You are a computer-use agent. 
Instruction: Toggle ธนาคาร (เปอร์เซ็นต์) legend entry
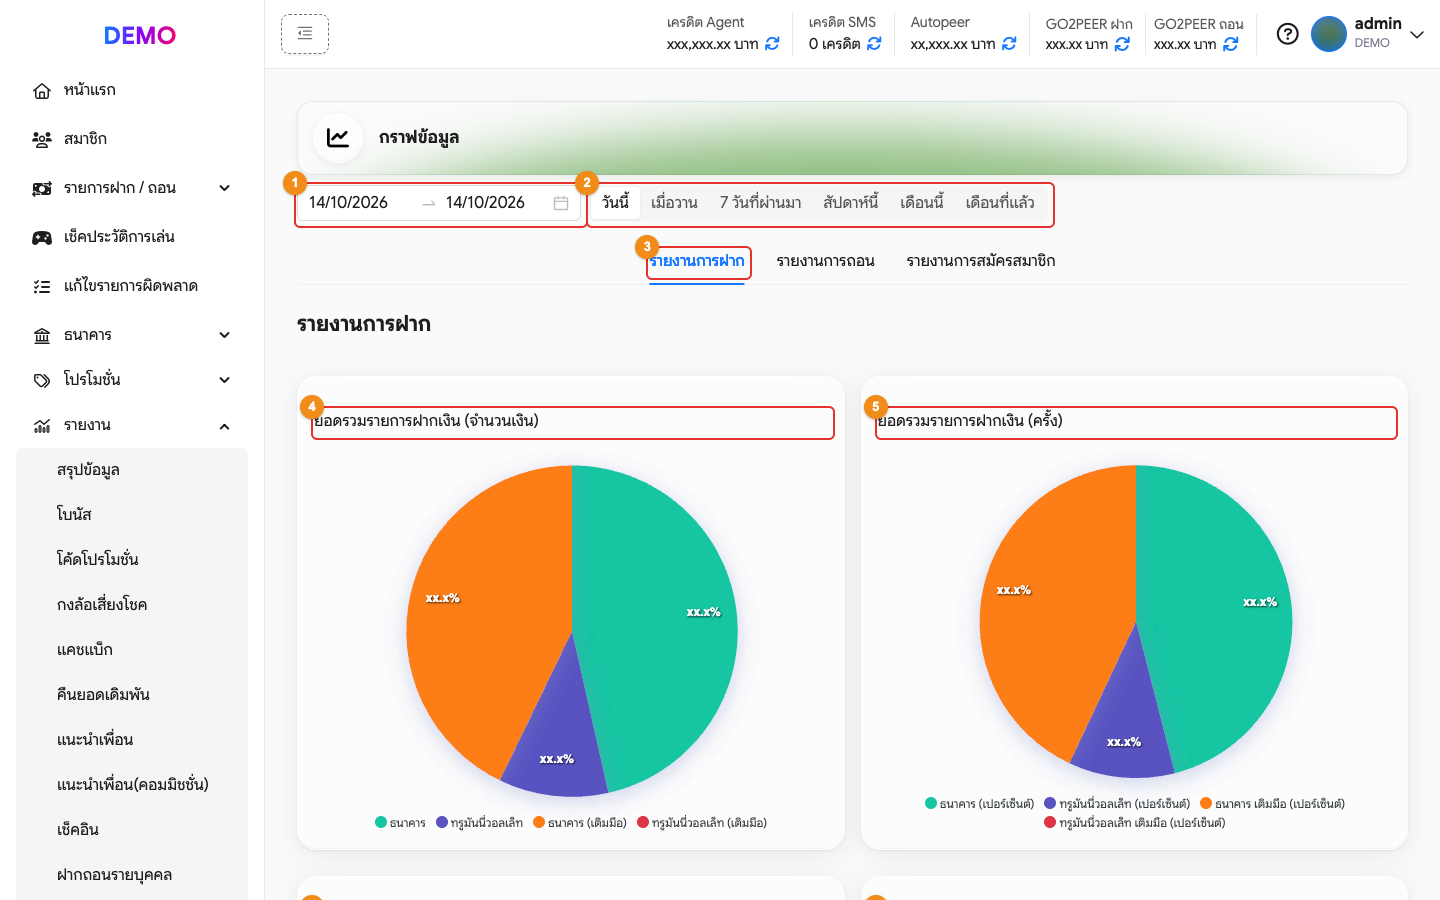click(x=980, y=804)
